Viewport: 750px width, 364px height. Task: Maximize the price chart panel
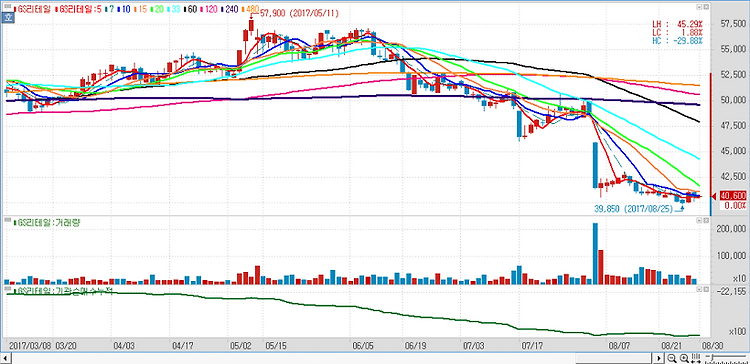tap(706, 7)
